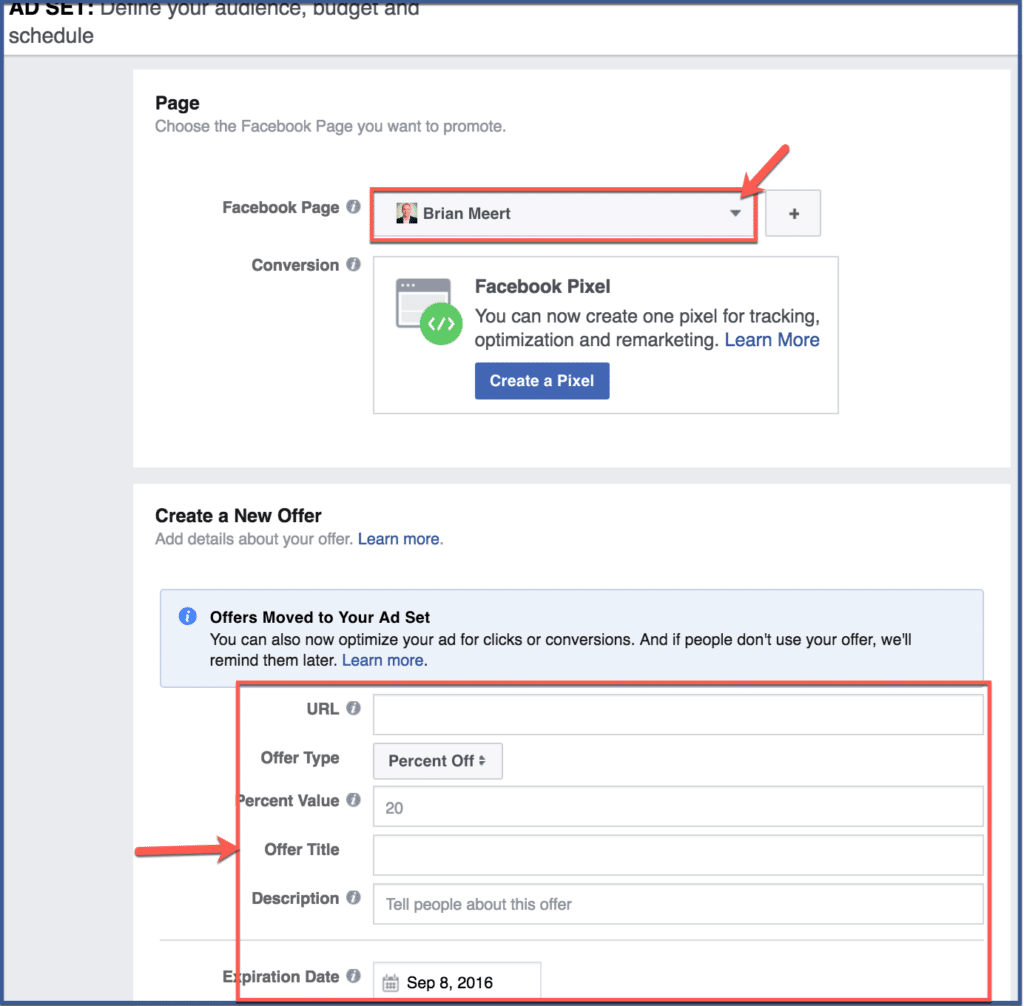Click into the Offer Title input field
1024x1006 pixels.
678,855
